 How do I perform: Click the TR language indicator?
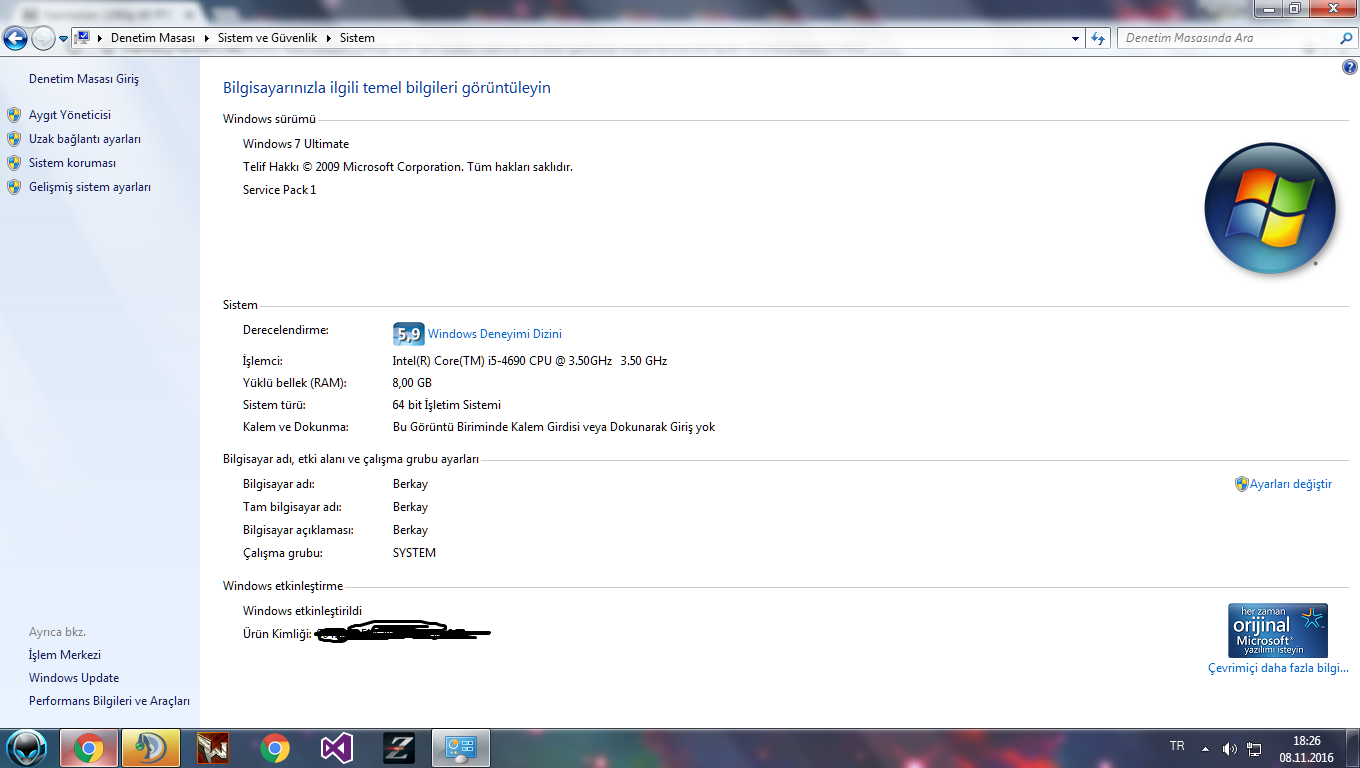1177,746
